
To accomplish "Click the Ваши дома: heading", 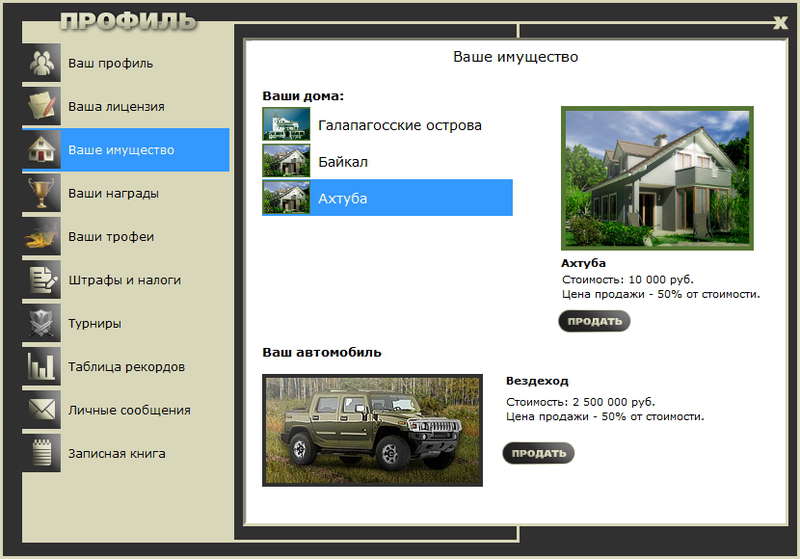I will (303, 96).
